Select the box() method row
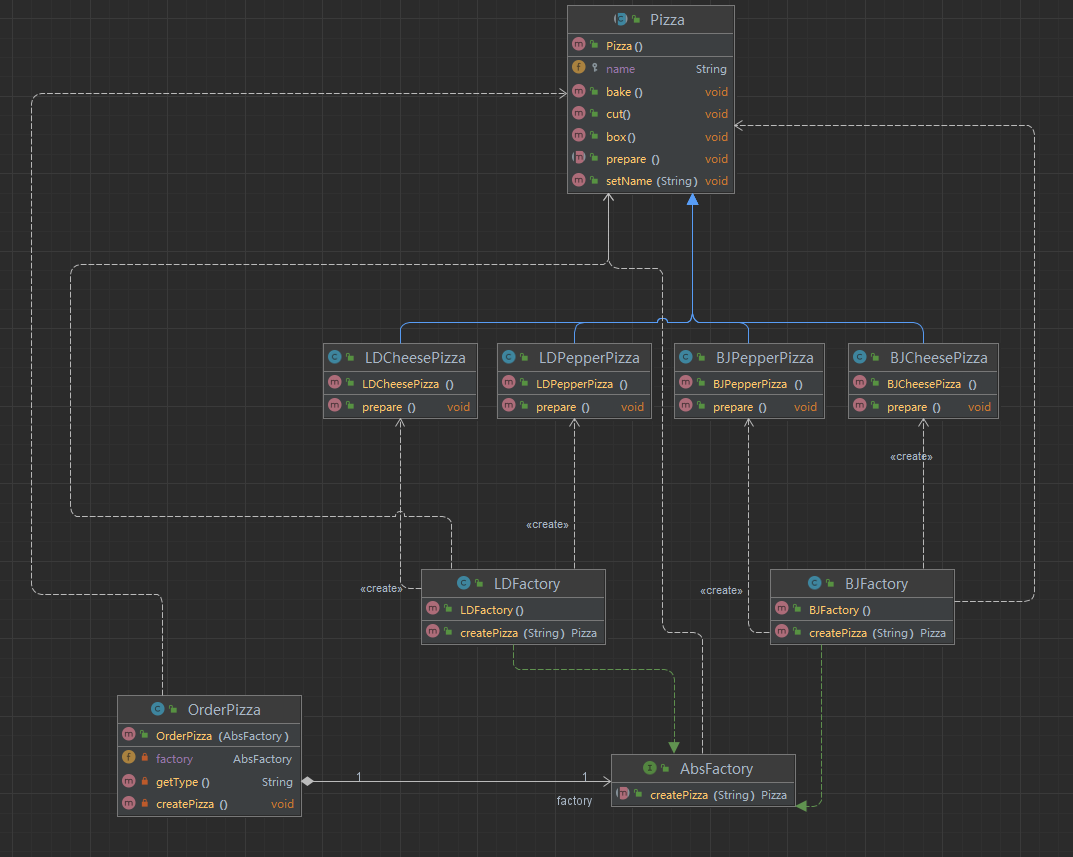This screenshot has width=1073, height=857. click(x=651, y=137)
